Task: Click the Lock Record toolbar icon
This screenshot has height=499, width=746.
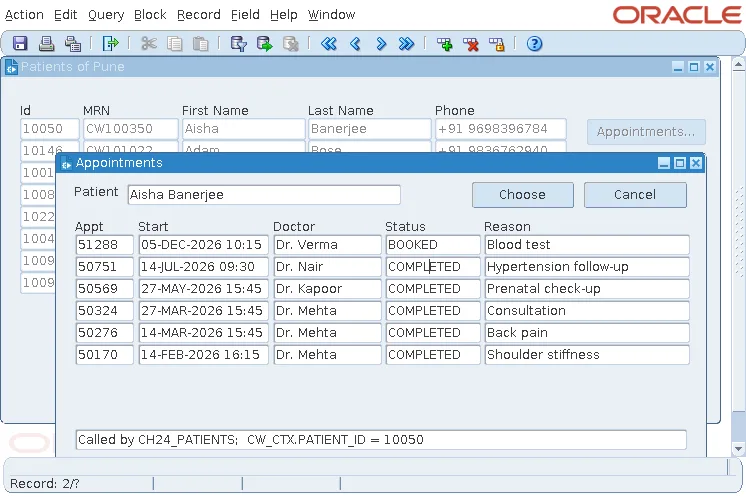Action: point(496,44)
